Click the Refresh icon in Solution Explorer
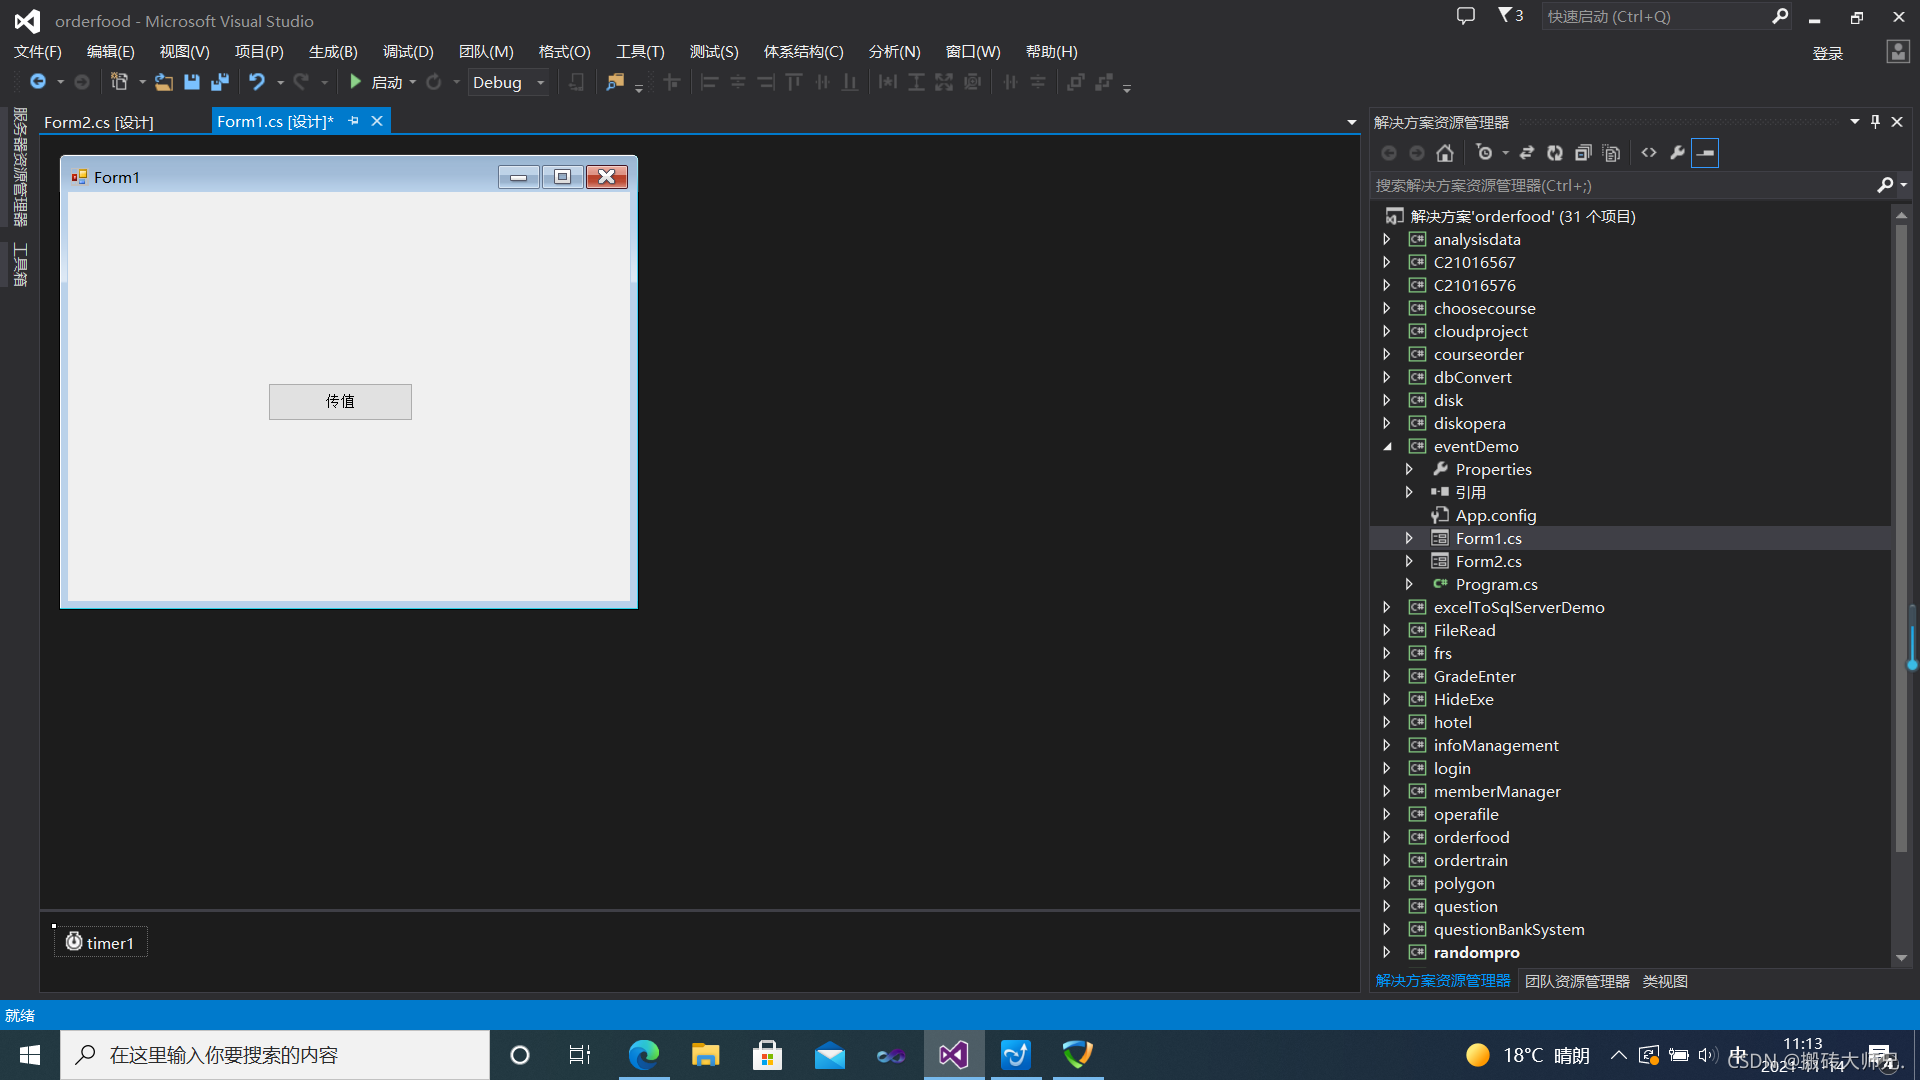This screenshot has height=1080, width=1920. pyautogui.click(x=1555, y=153)
